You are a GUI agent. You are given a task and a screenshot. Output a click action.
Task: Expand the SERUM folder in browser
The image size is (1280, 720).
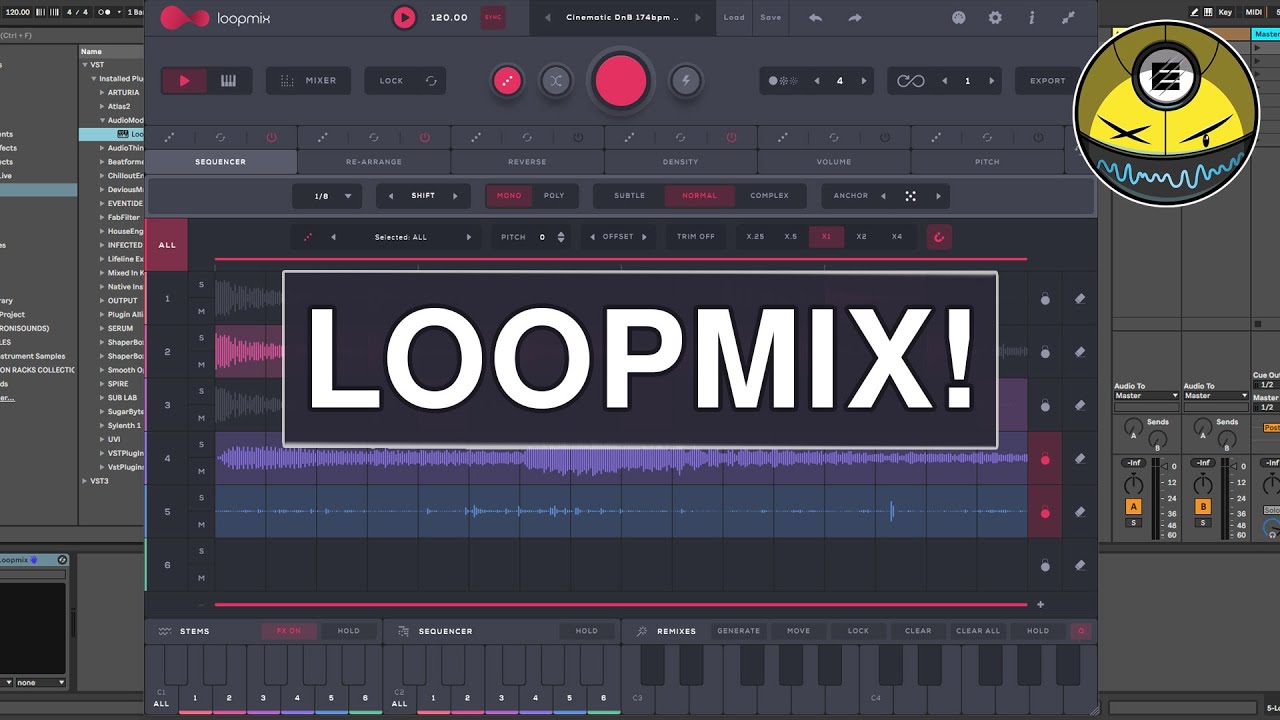point(102,328)
